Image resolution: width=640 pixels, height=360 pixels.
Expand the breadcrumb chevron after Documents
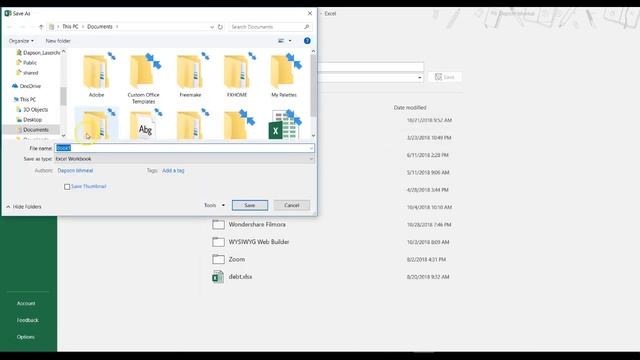click(x=117, y=27)
